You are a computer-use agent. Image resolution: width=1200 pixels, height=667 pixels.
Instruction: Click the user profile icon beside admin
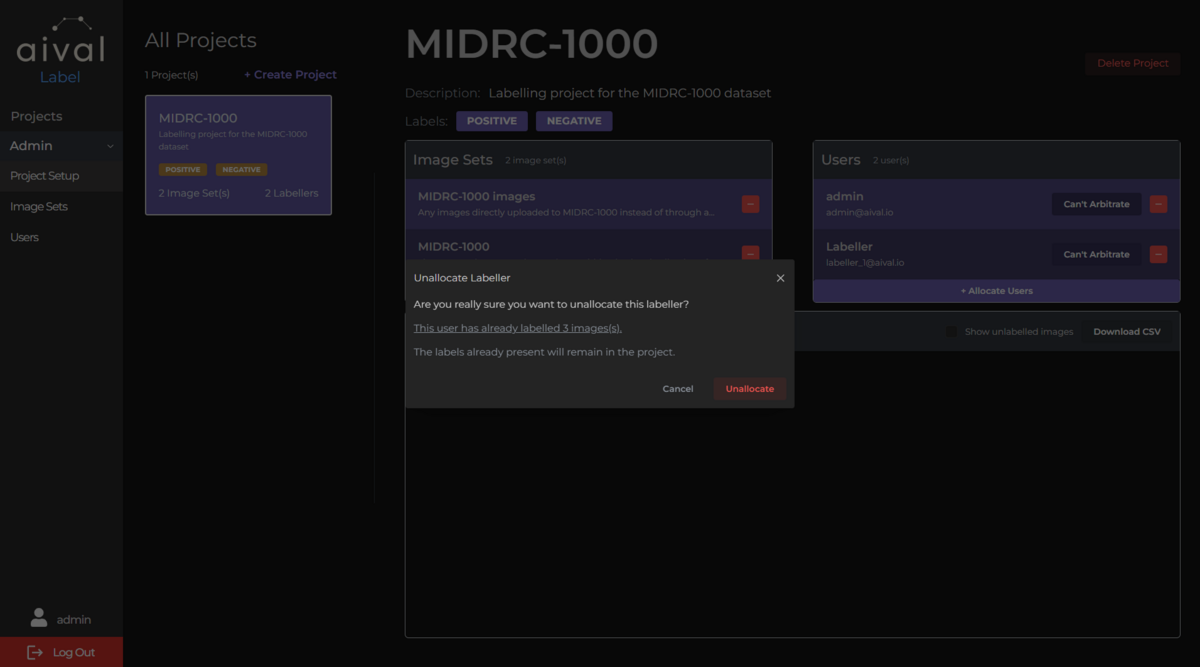coord(39,618)
